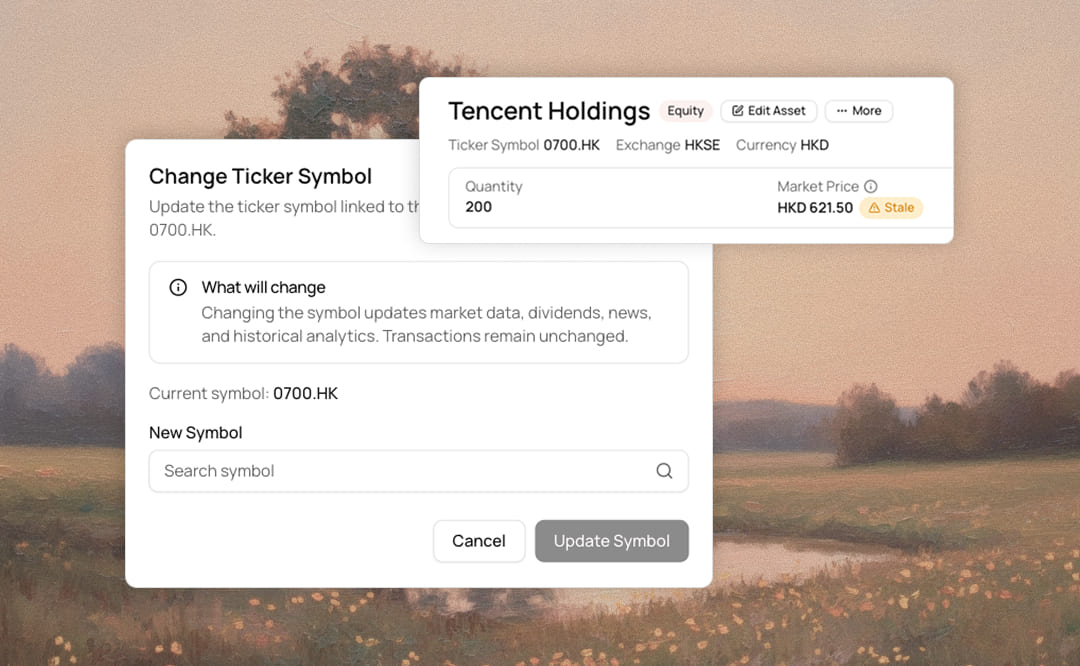Viewport: 1080px width, 666px height.
Task: Open the Edit Asset panel
Action: [x=768, y=111]
